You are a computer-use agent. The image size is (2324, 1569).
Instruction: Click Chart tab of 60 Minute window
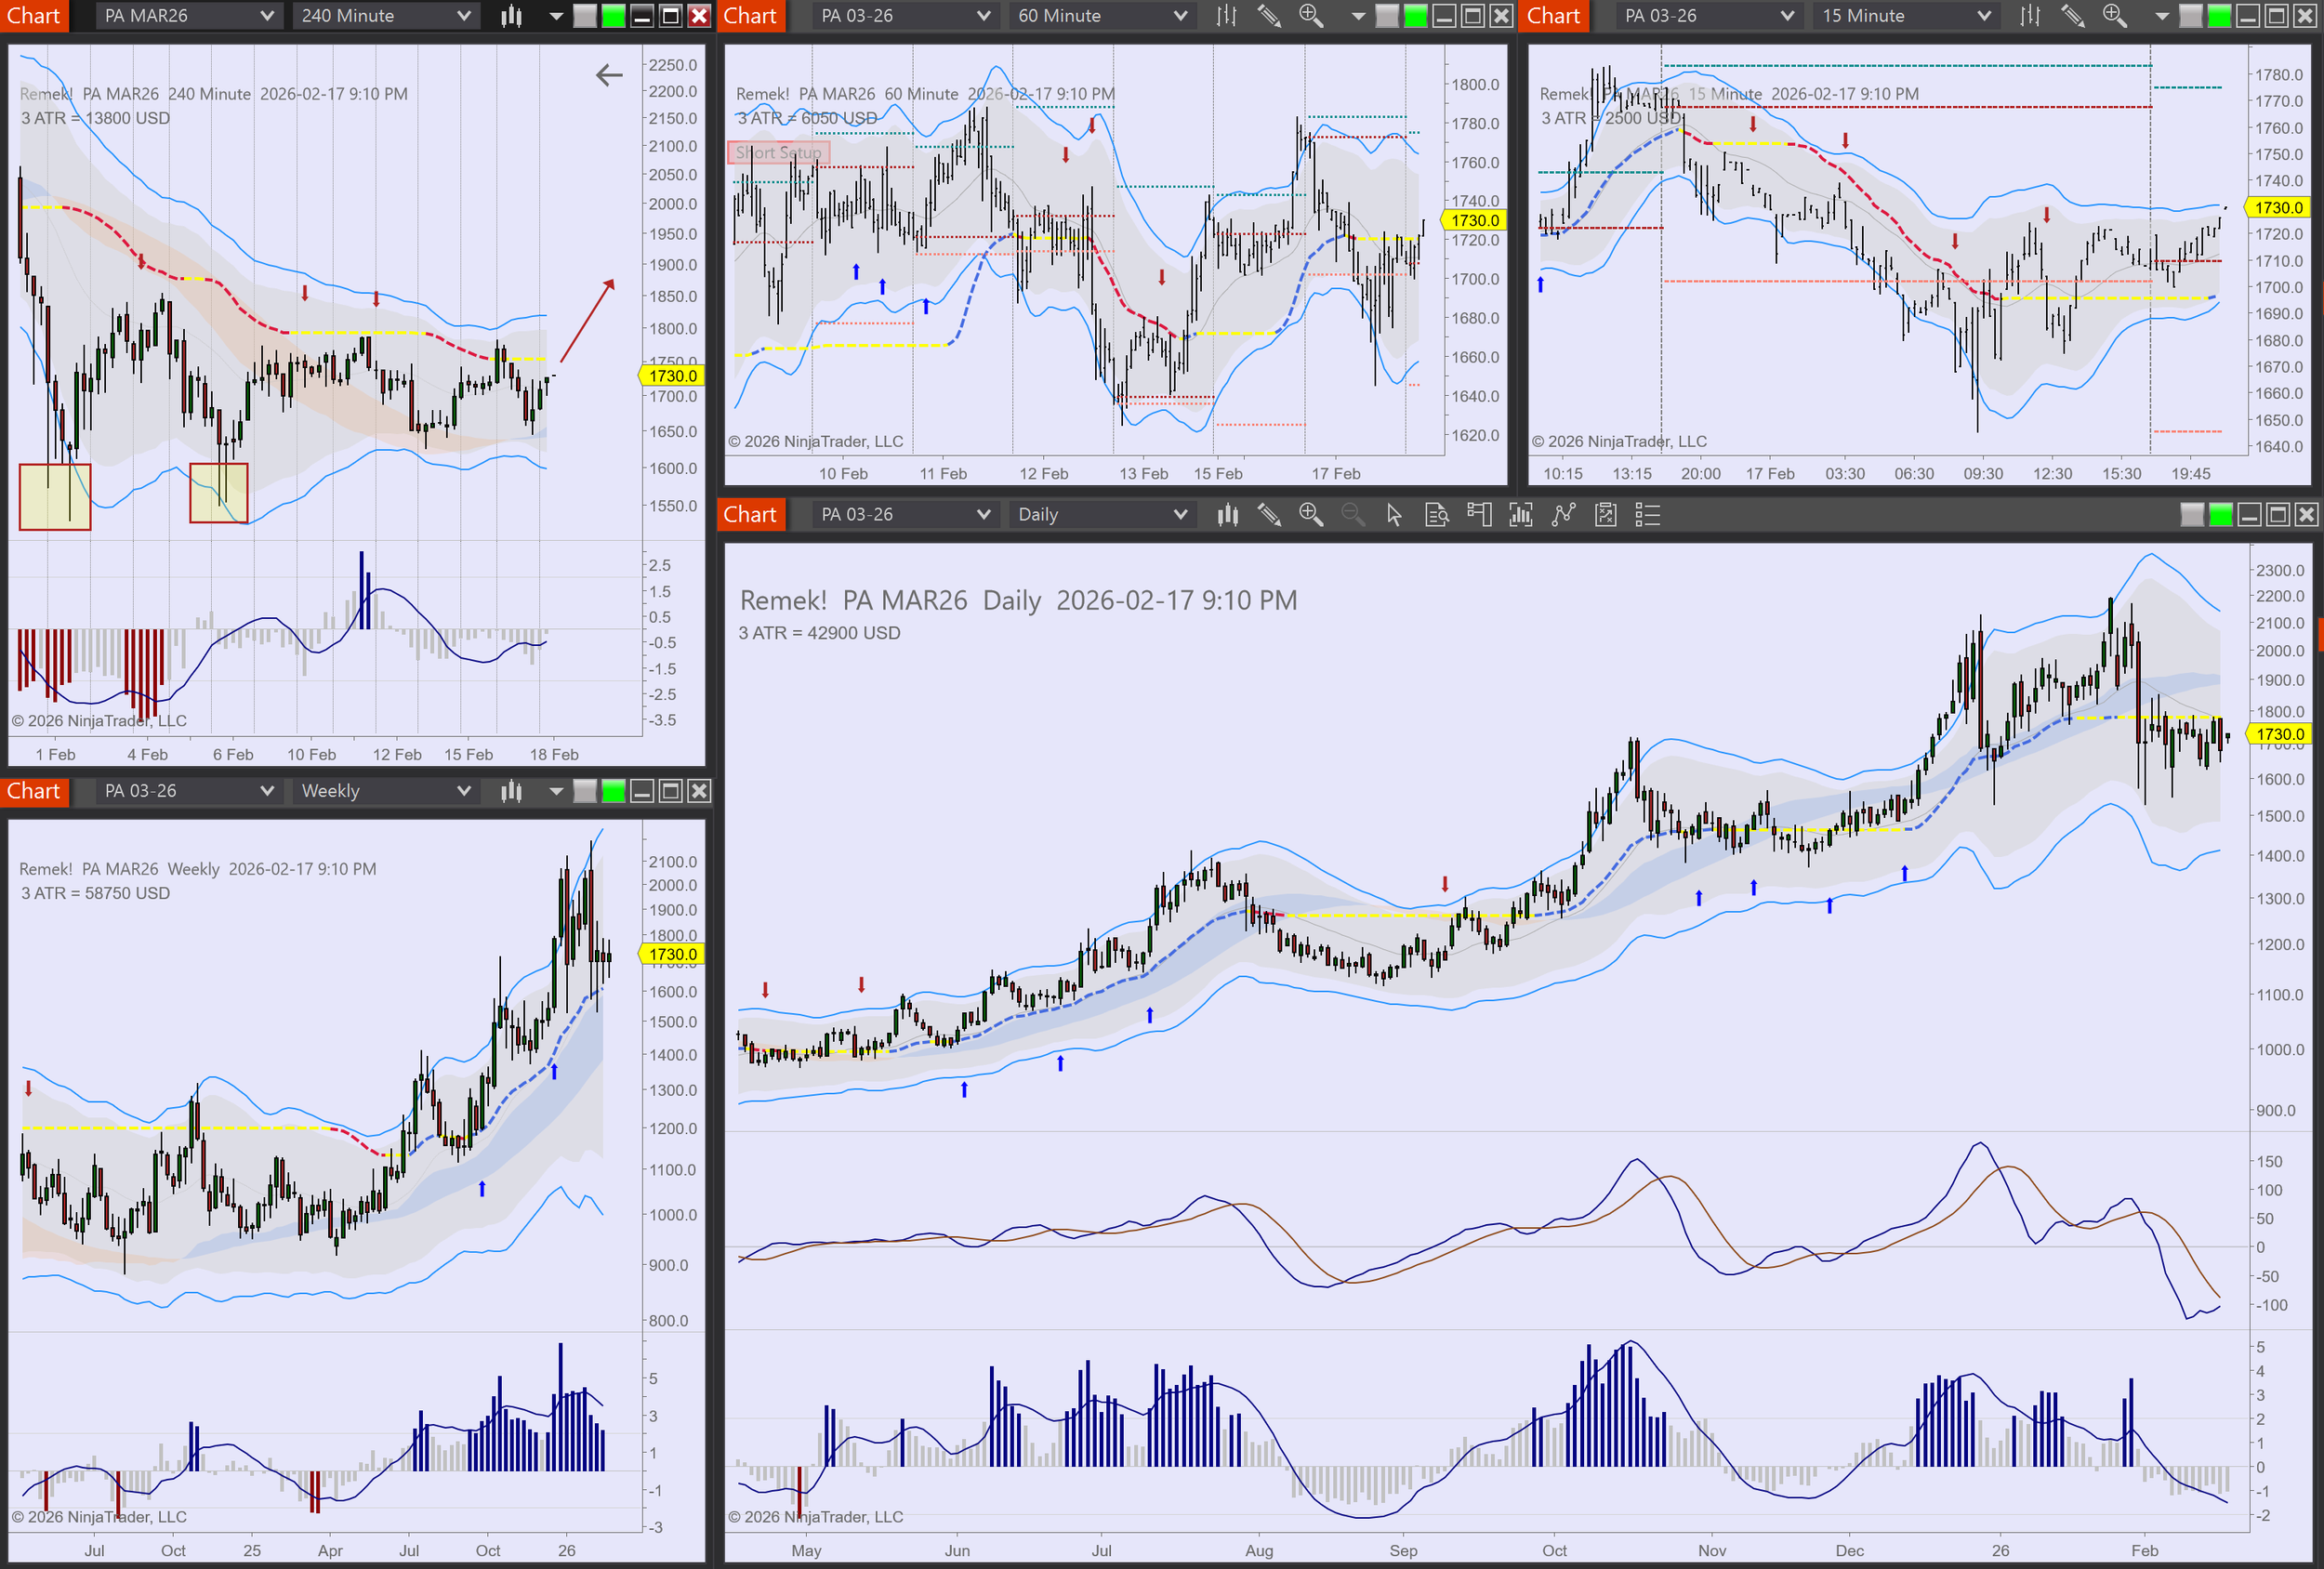point(750,16)
